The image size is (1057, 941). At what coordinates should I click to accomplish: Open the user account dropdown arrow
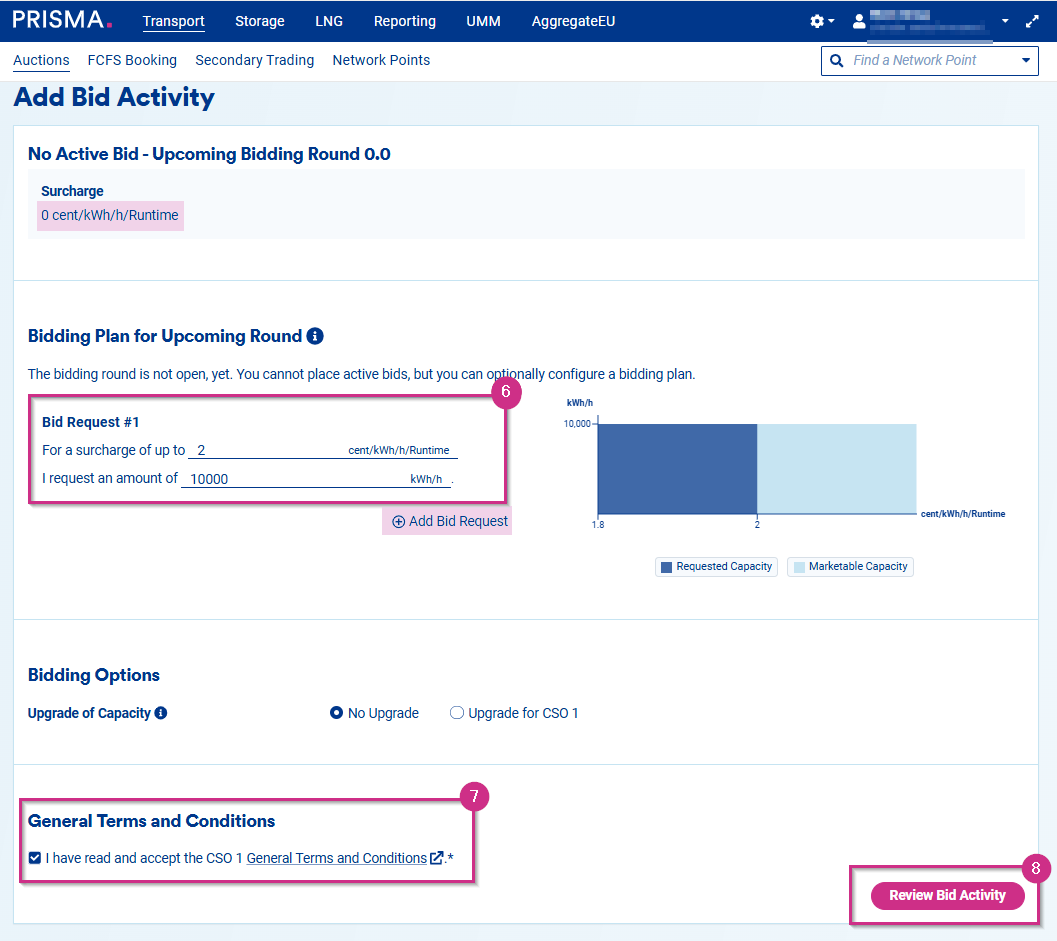point(1005,21)
